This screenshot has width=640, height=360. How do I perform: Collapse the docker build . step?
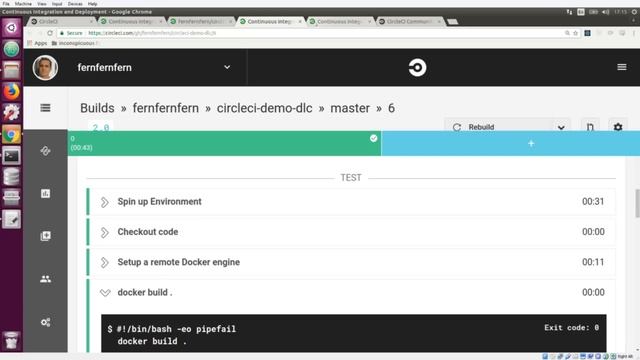point(105,292)
